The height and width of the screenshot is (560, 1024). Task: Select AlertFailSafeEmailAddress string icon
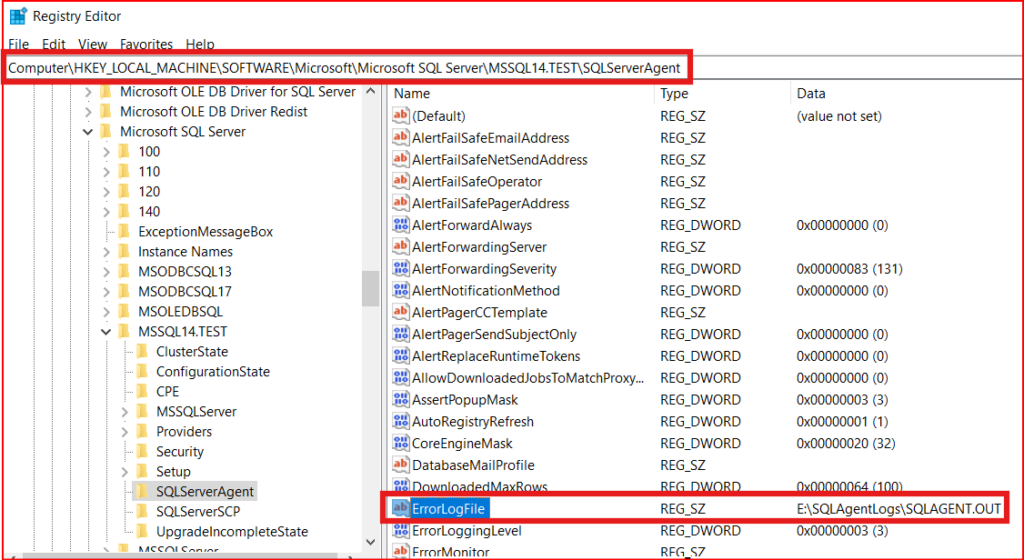point(400,138)
